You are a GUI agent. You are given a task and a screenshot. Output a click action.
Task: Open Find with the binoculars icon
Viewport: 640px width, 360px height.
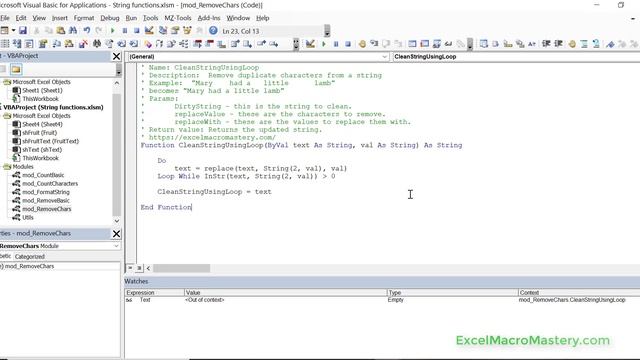point(73,31)
